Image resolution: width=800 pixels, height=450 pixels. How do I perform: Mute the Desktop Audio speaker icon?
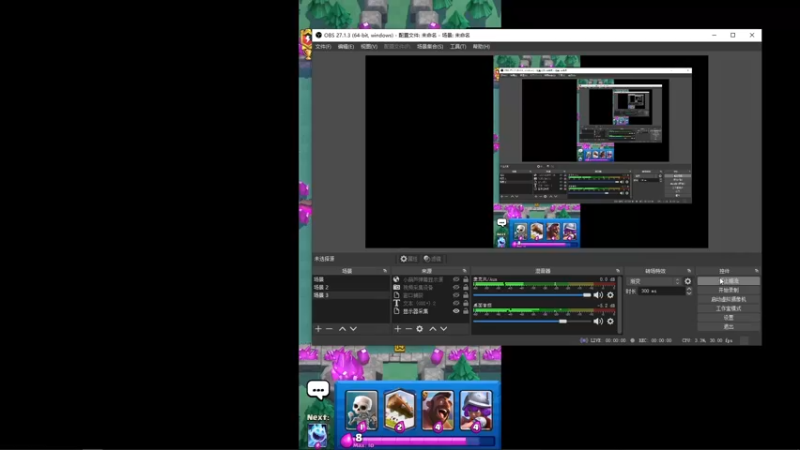click(598, 321)
